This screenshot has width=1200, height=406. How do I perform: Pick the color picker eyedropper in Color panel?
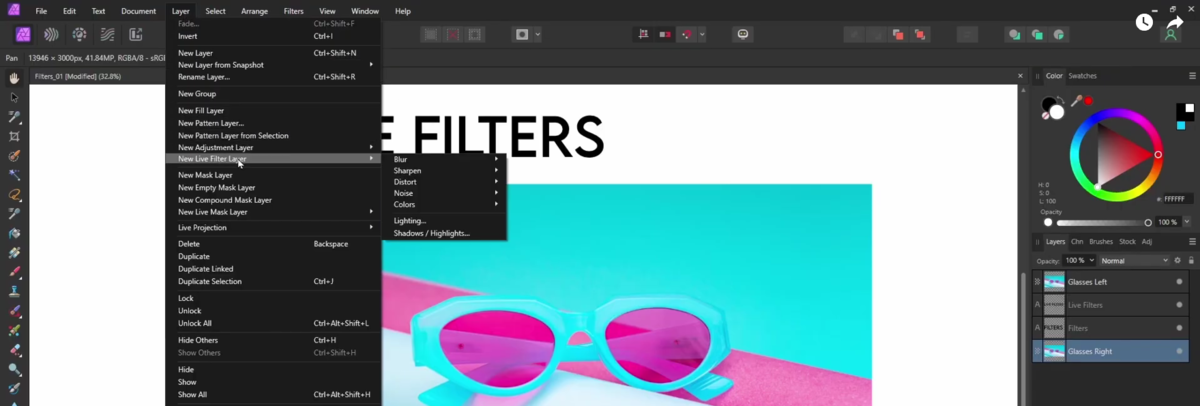[1076, 101]
